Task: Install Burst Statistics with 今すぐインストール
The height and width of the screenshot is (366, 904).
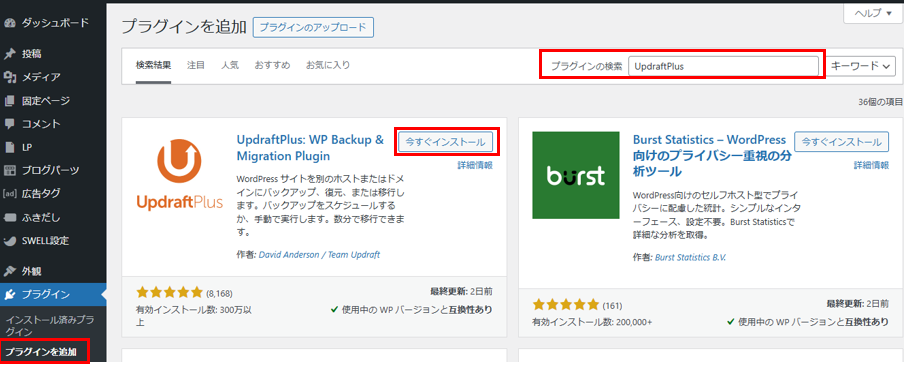Action: (842, 142)
